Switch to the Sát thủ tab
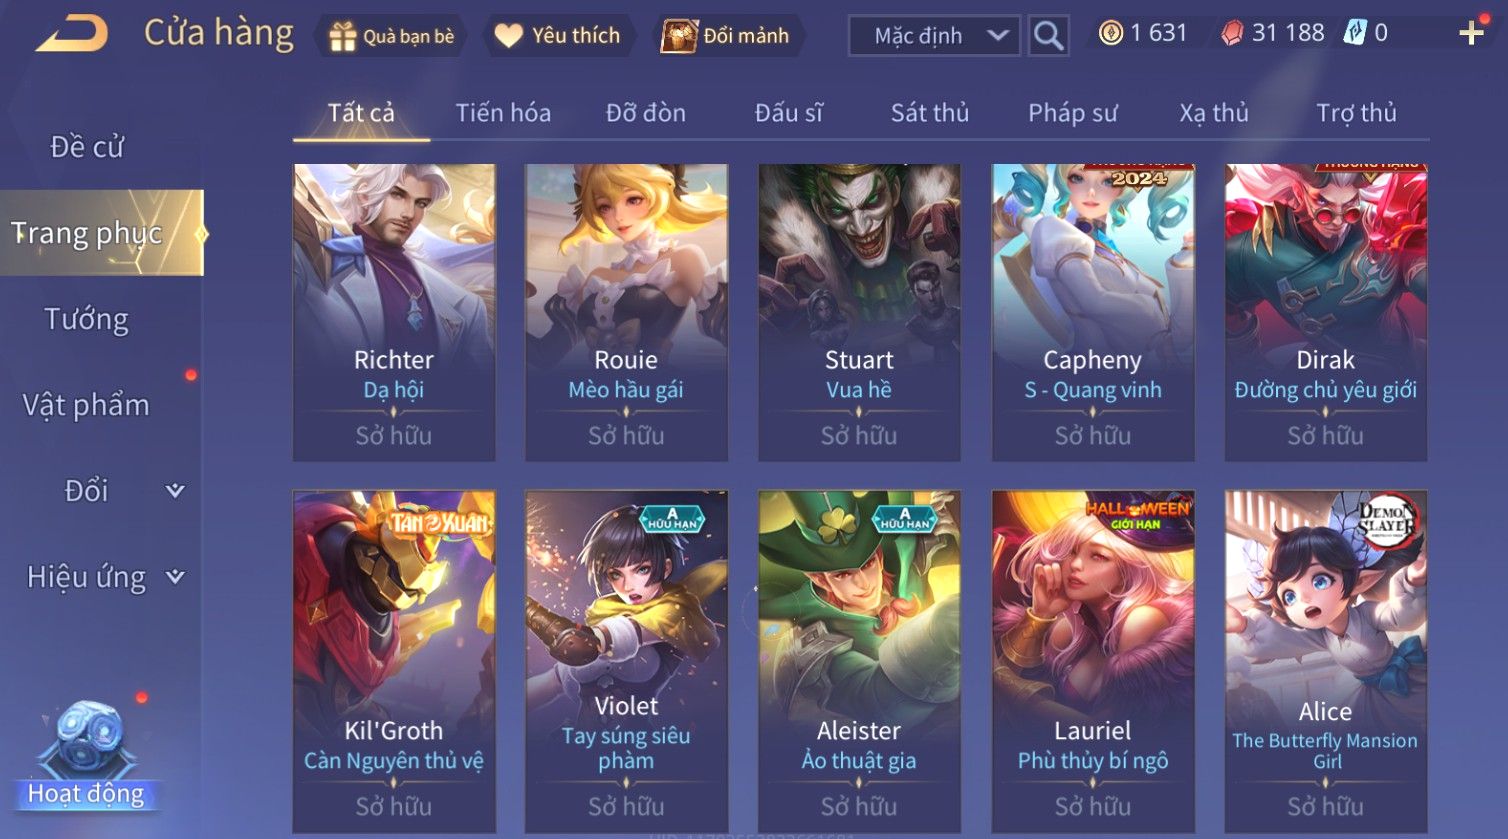Viewport: 1508px width, 839px height. pyautogui.click(x=929, y=113)
